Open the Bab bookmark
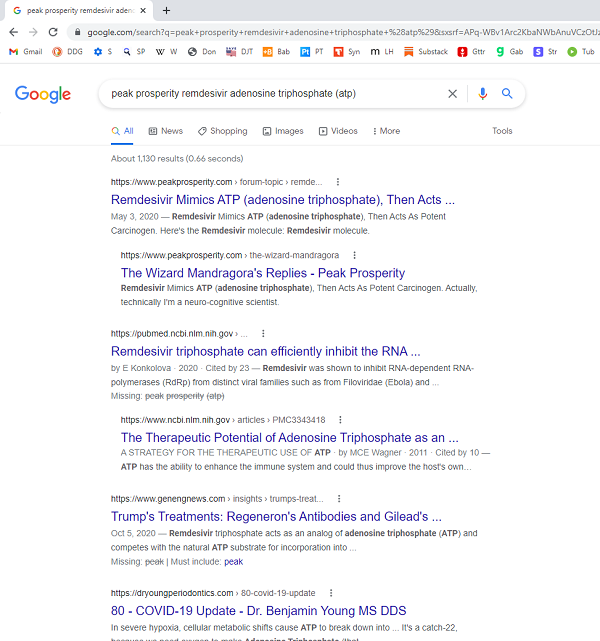The height and width of the screenshot is (641, 600). pos(276,52)
